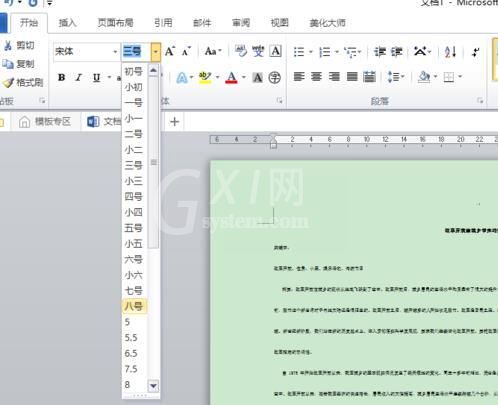
Task: Select font size 二号
Action: coord(135,134)
